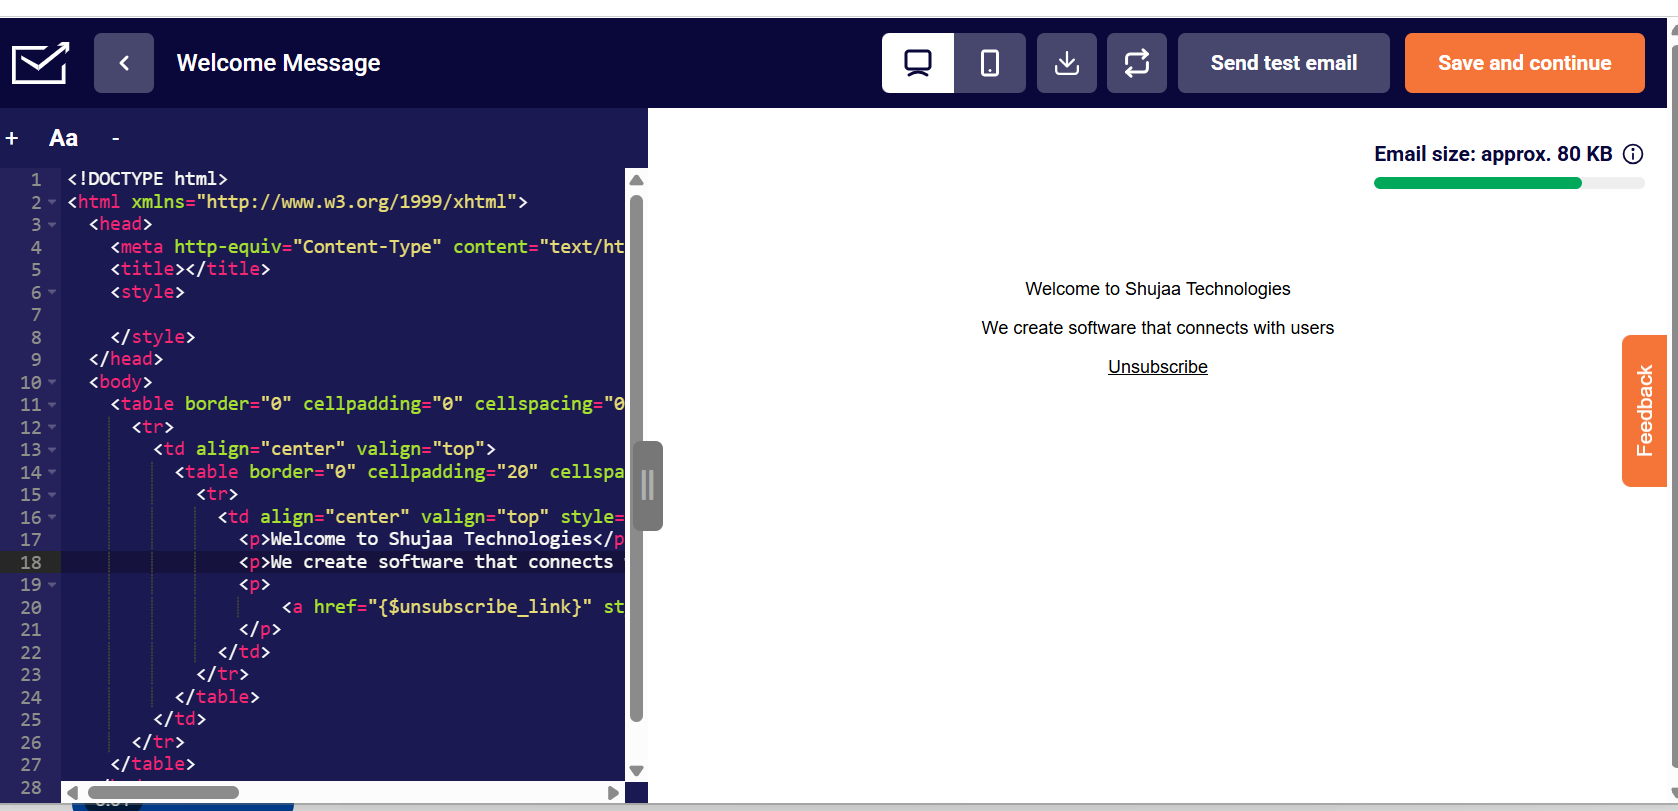Click line number 25 in gutter

pos(31,720)
